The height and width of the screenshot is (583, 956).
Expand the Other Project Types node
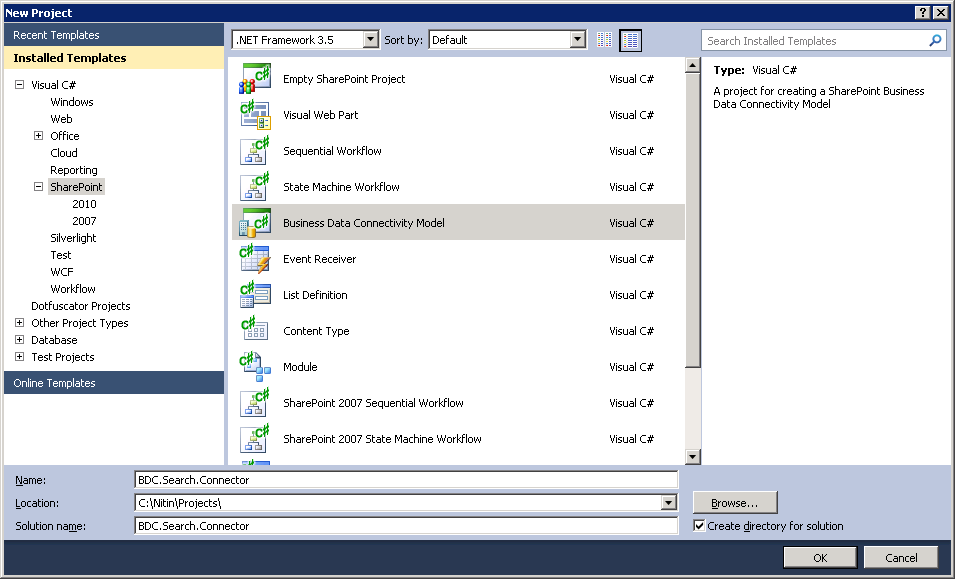20,323
